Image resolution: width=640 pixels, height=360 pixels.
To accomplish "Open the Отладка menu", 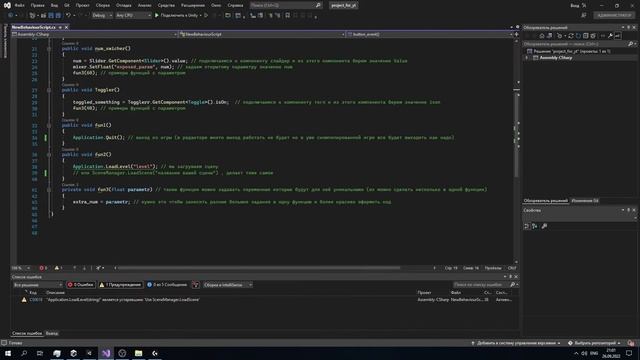I will pos(123,5).
